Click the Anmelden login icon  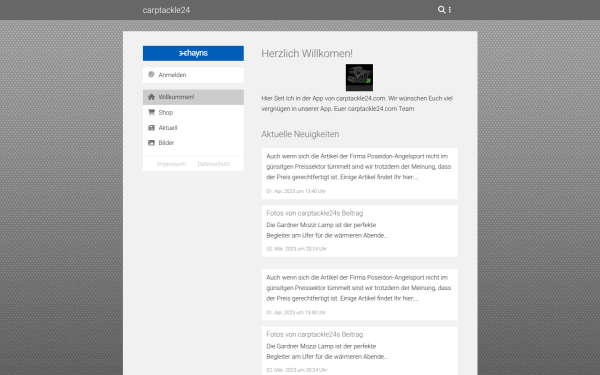(151, 74)
